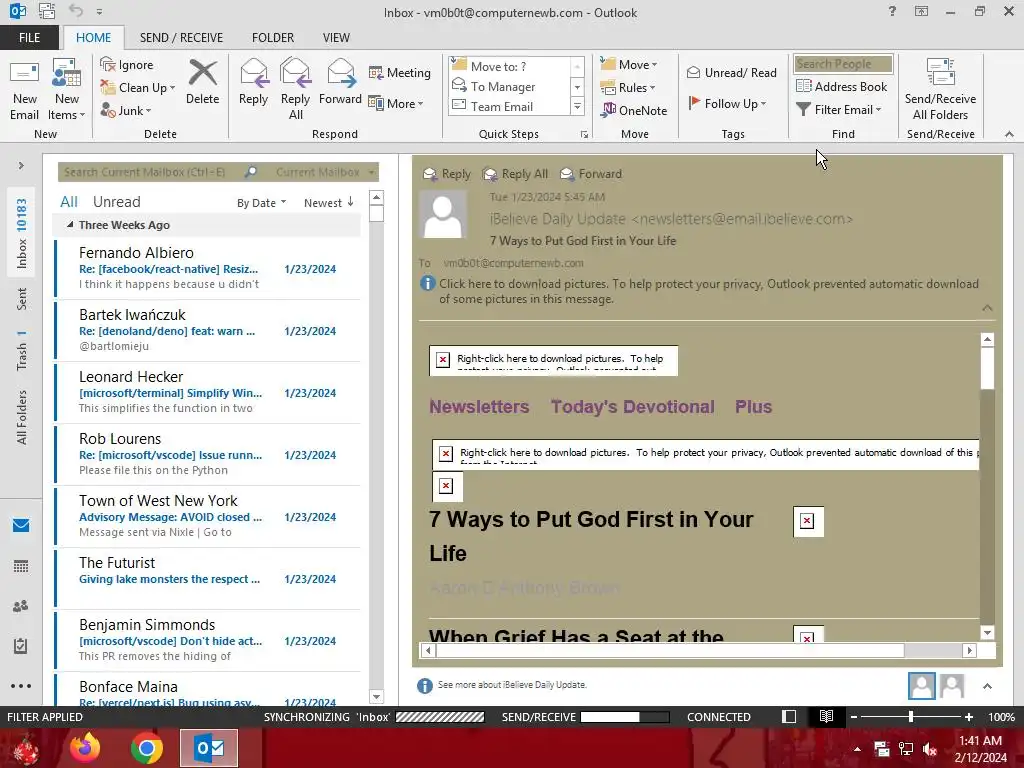Expand the folder pane
The width and height of the screenshot is (1024, 768).
pos(21,166)
